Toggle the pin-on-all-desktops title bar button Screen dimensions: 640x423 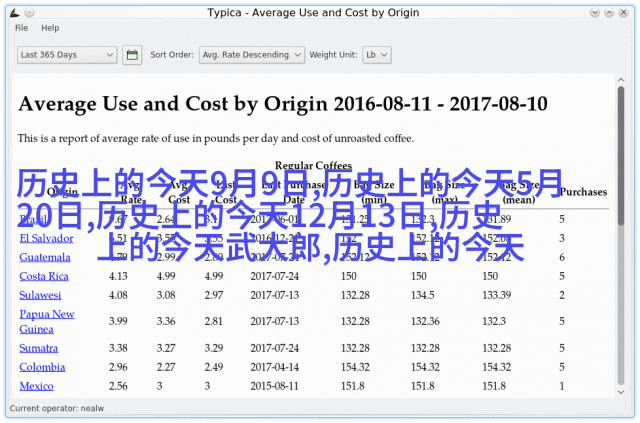[x=31, y=13]
